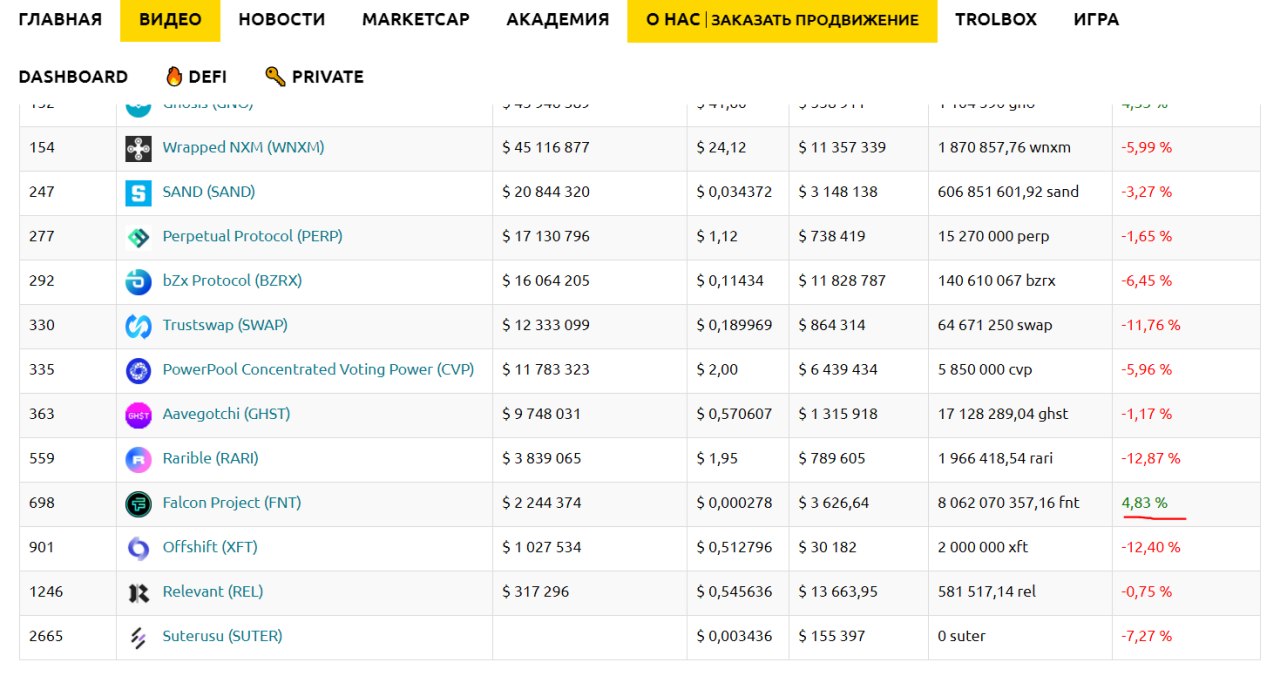Open О НАС | ЗАКАЗАТЬ ПРОДВИЖЕНИЕ
Image resolution: width=1280 pixels, height=696 pixels.
pyautogui.click(x=783, y=20)
